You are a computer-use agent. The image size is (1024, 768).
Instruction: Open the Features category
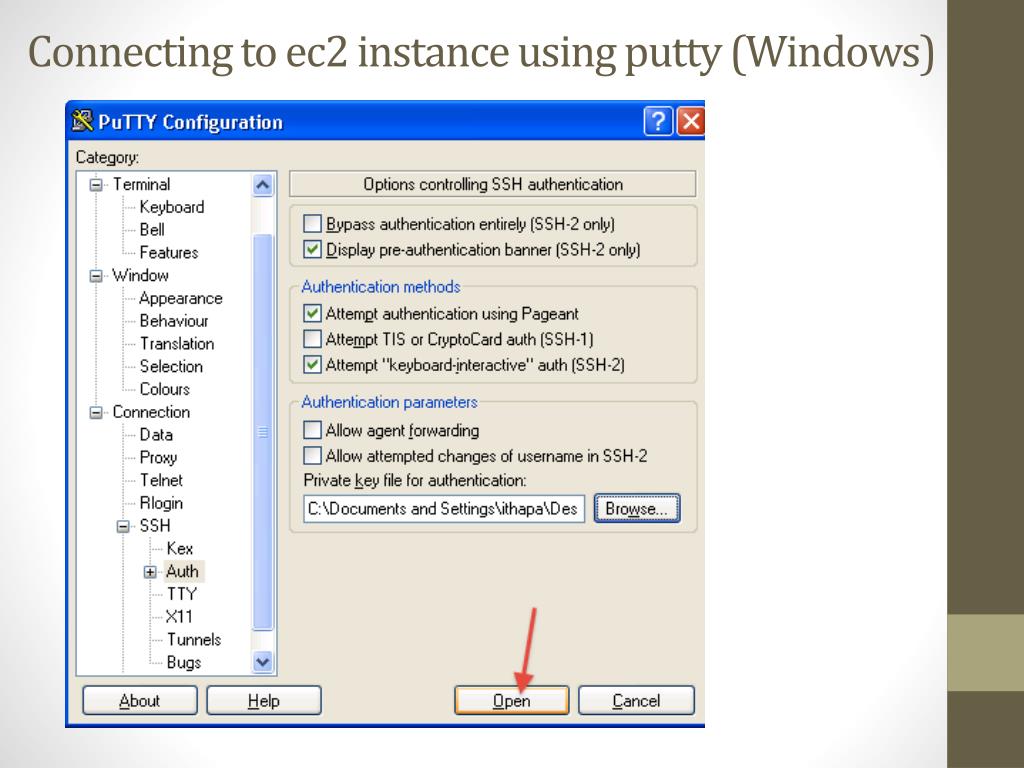coord(168,253)
